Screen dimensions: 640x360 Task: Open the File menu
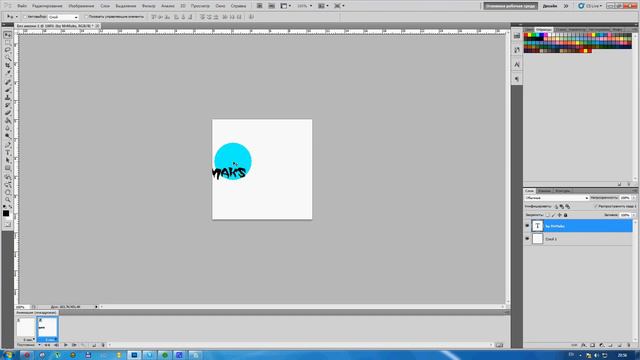click(x=22, y=6)
